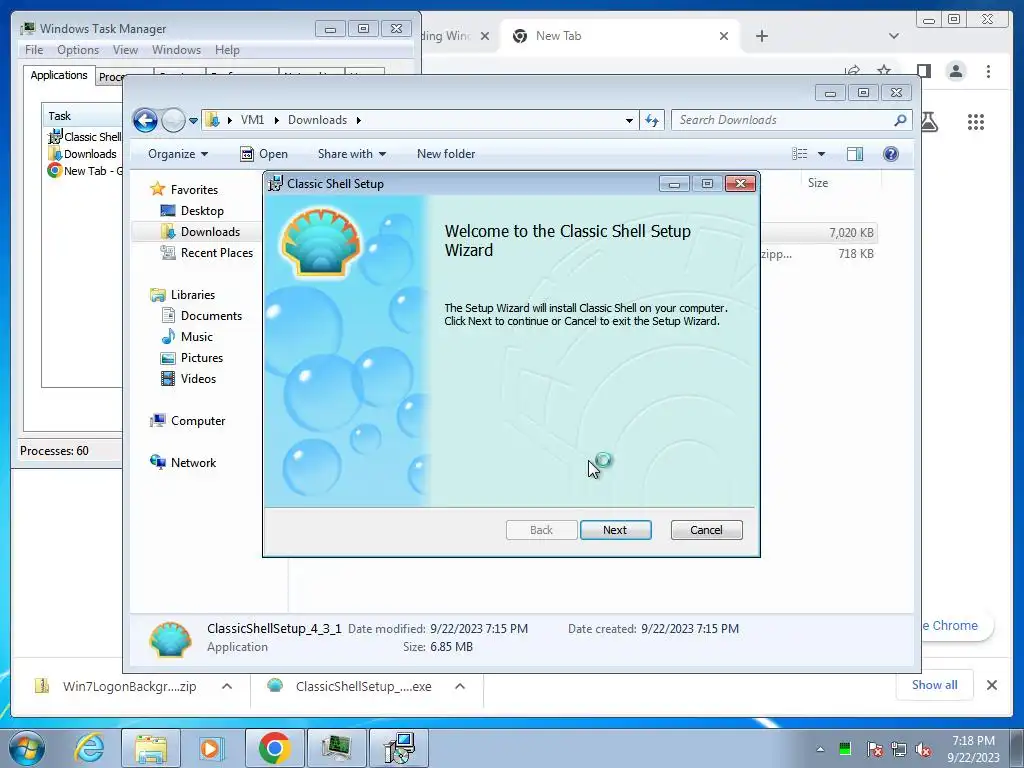Screen dimensions: 1024x768
Task: Close the New Tab tab in Chrome
Action: (724, 37)
